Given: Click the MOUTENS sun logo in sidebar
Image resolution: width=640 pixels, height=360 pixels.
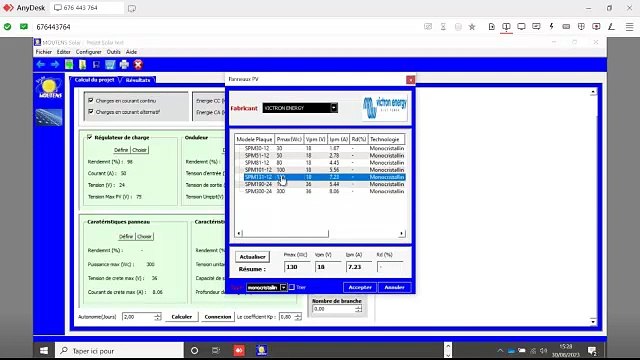Looking at the screenshot, I should (49, 87).
